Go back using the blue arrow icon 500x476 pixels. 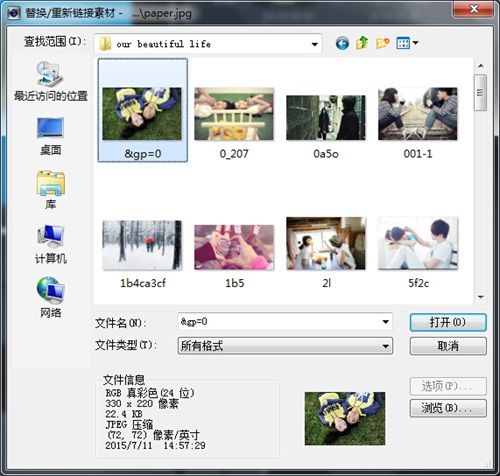pyautogui.click(x=342, y=43)
